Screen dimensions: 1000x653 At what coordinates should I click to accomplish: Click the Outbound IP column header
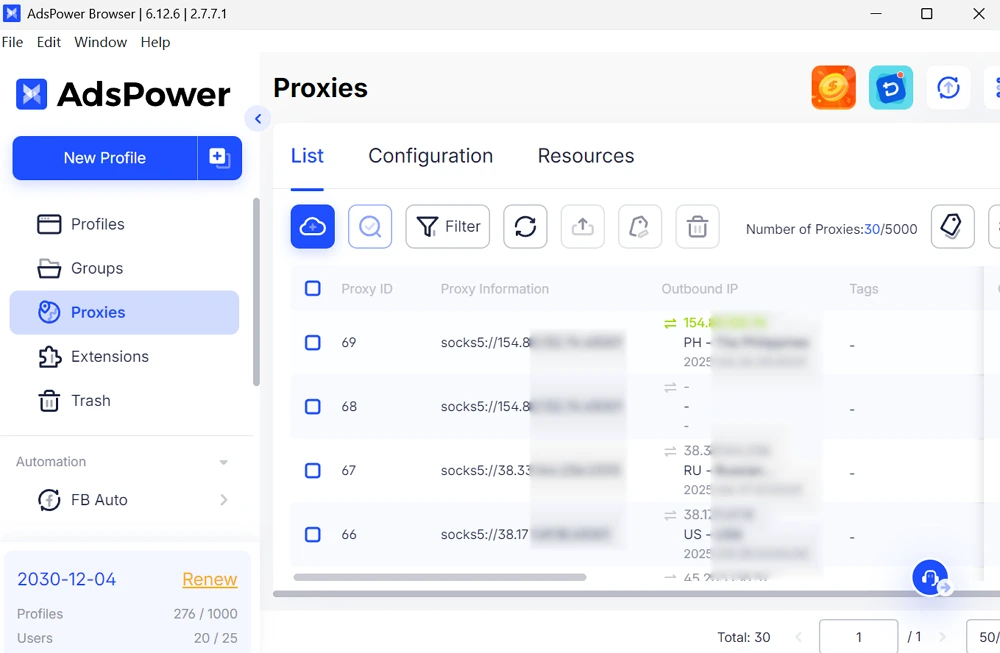click(700, 289)
